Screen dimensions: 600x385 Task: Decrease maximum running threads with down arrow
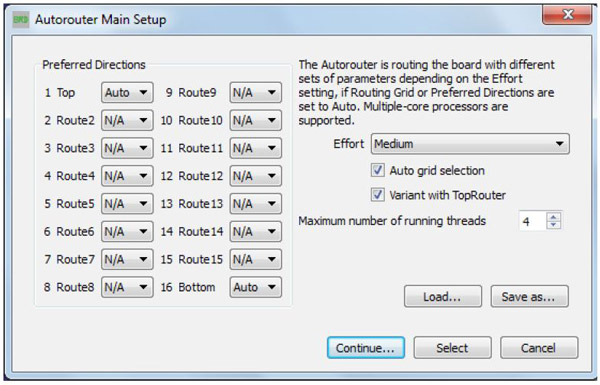(553, 225)
